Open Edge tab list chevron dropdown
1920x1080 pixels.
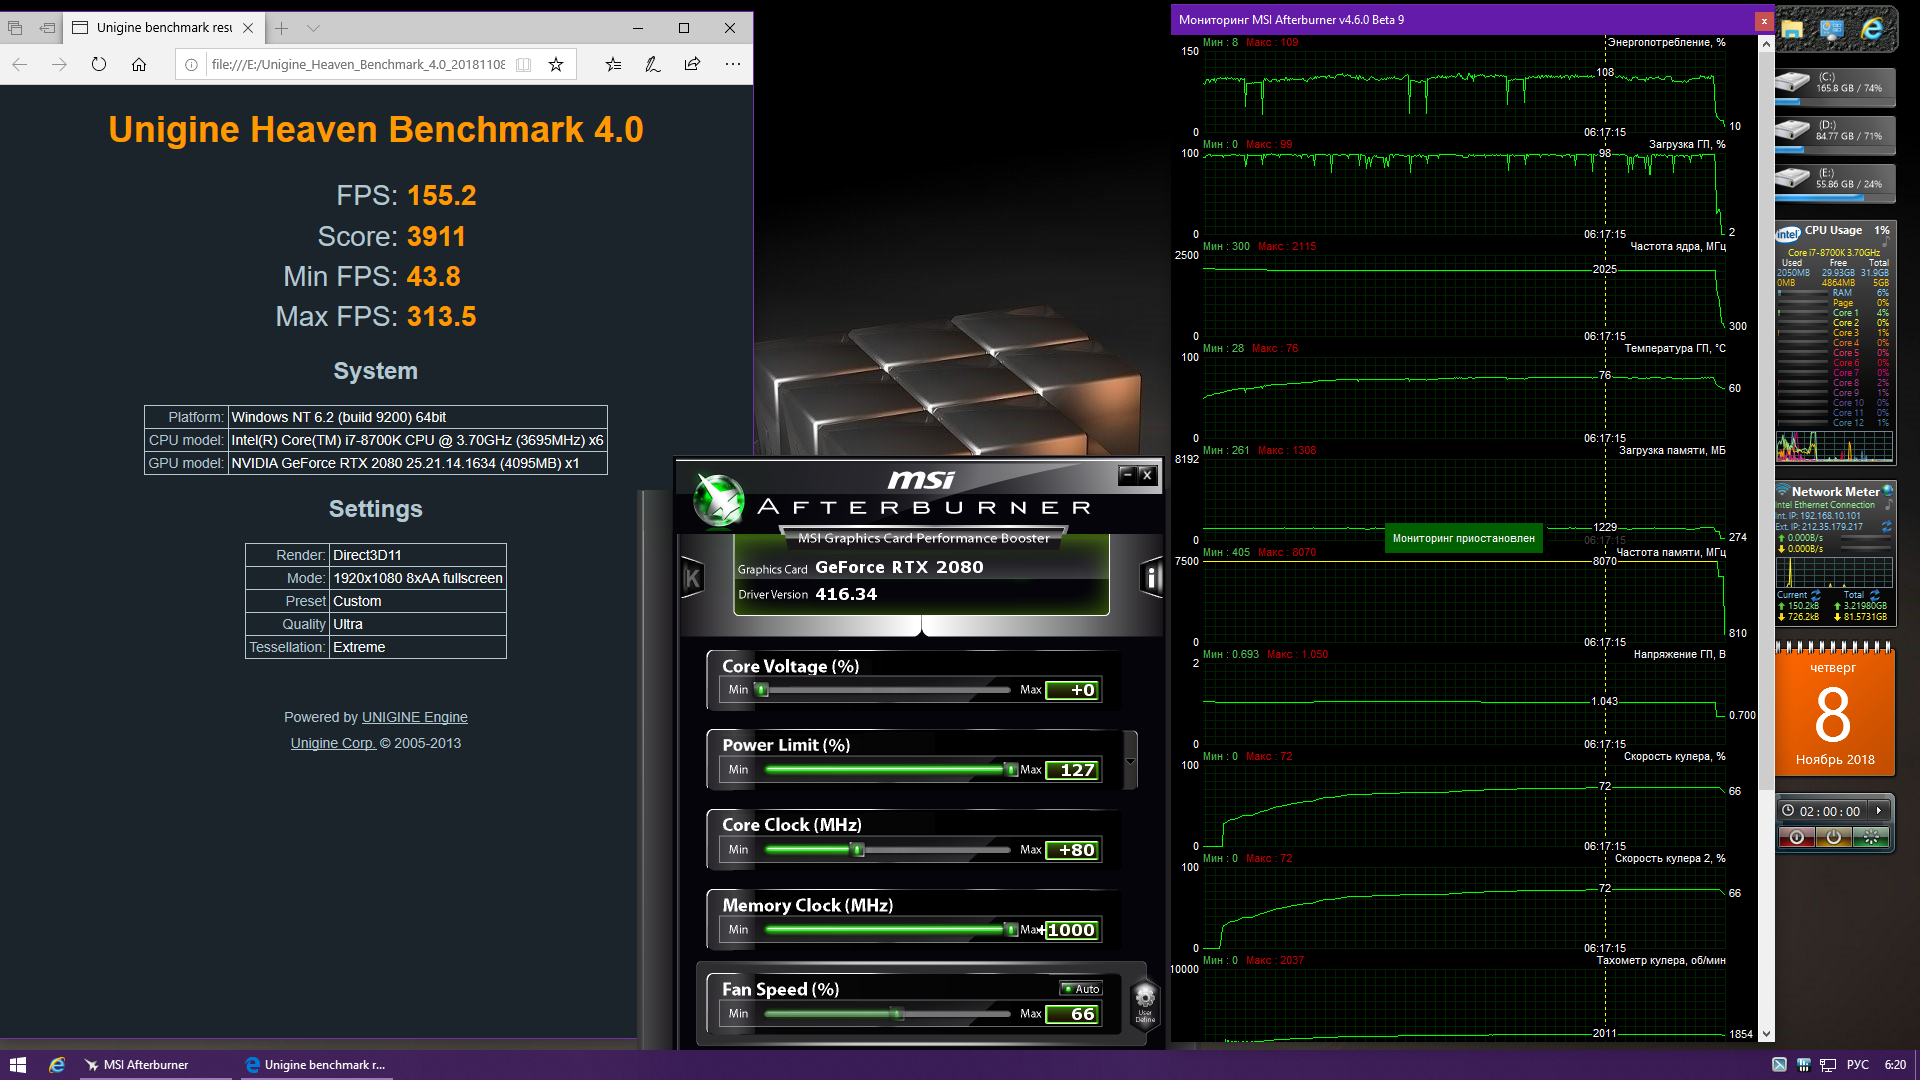(x=313, y=28)
